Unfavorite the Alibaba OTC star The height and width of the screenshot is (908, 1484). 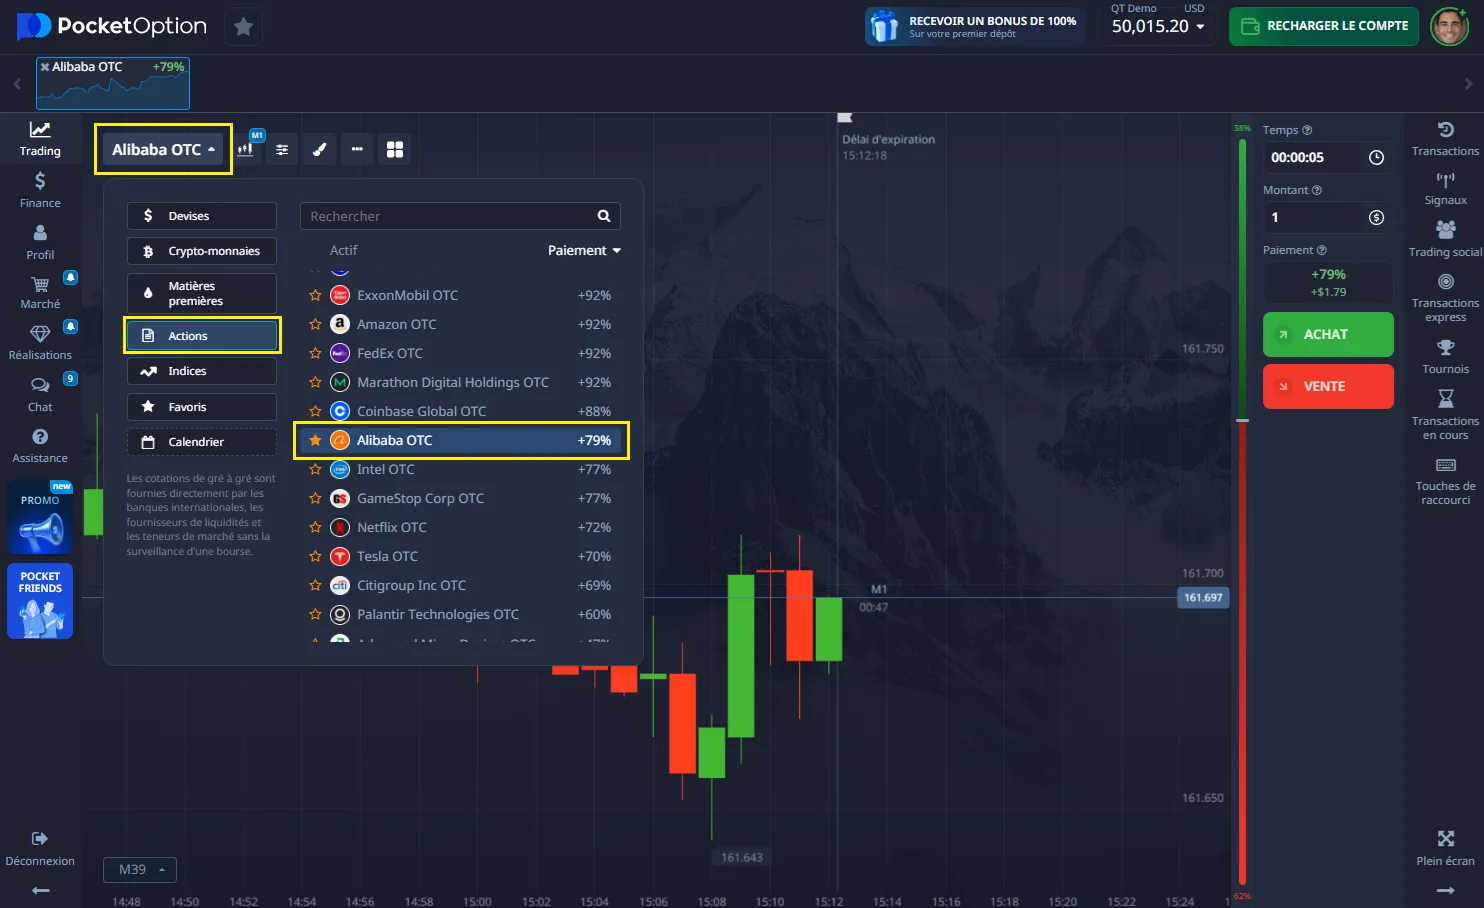tap(315, 440)
